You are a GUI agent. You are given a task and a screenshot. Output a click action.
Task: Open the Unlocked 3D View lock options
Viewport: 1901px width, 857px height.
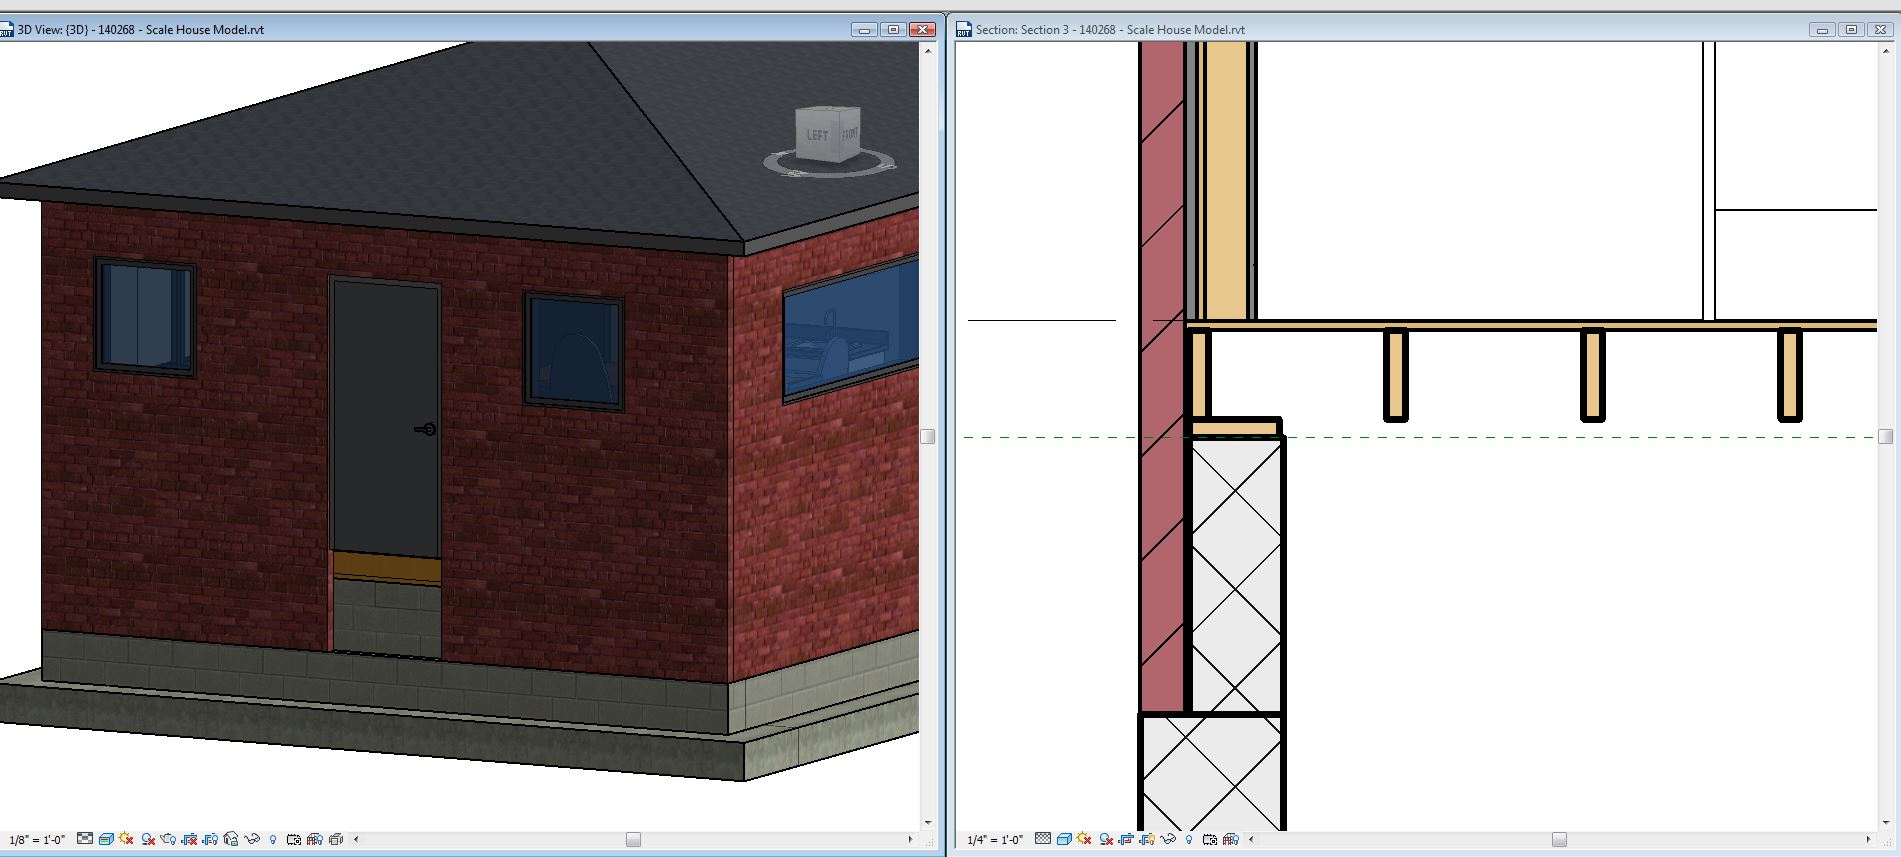tap(231, 839)
